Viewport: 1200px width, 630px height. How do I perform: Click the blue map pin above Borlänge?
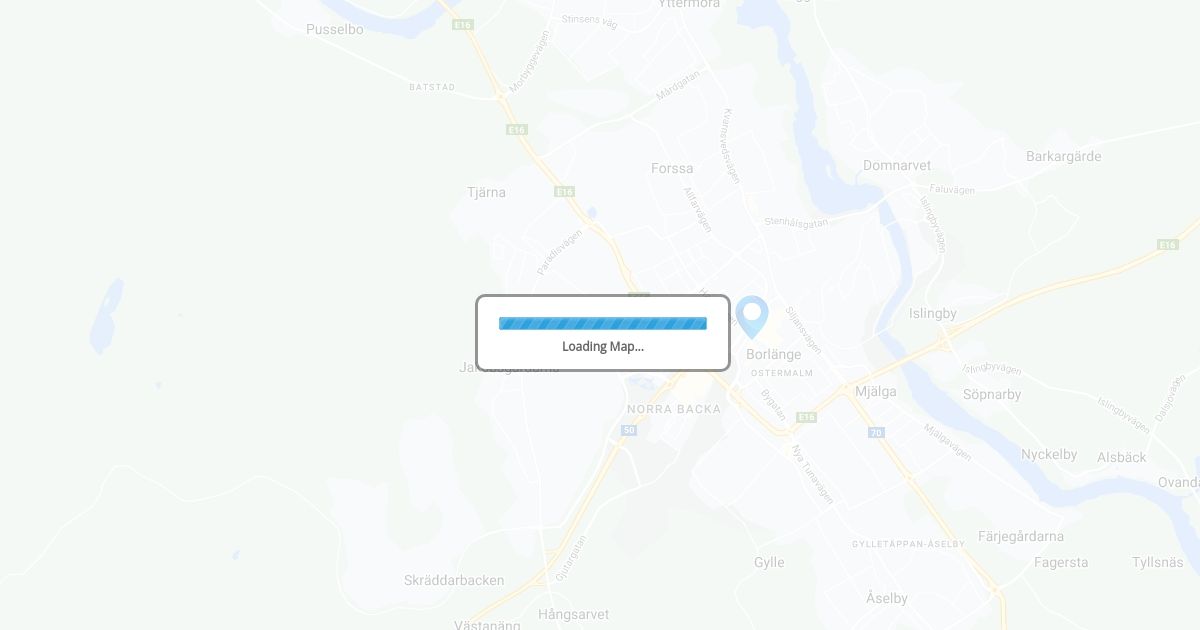[x=752, y=317]
